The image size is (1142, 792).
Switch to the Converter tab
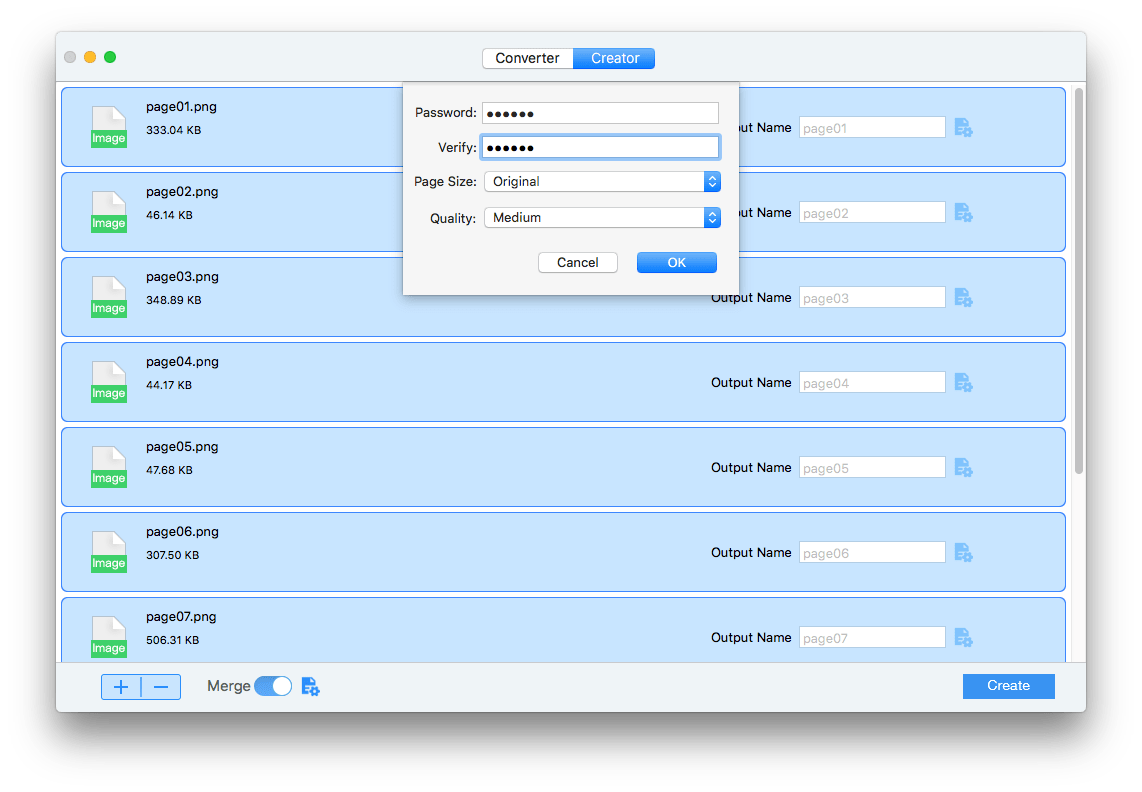coord(527,58)
